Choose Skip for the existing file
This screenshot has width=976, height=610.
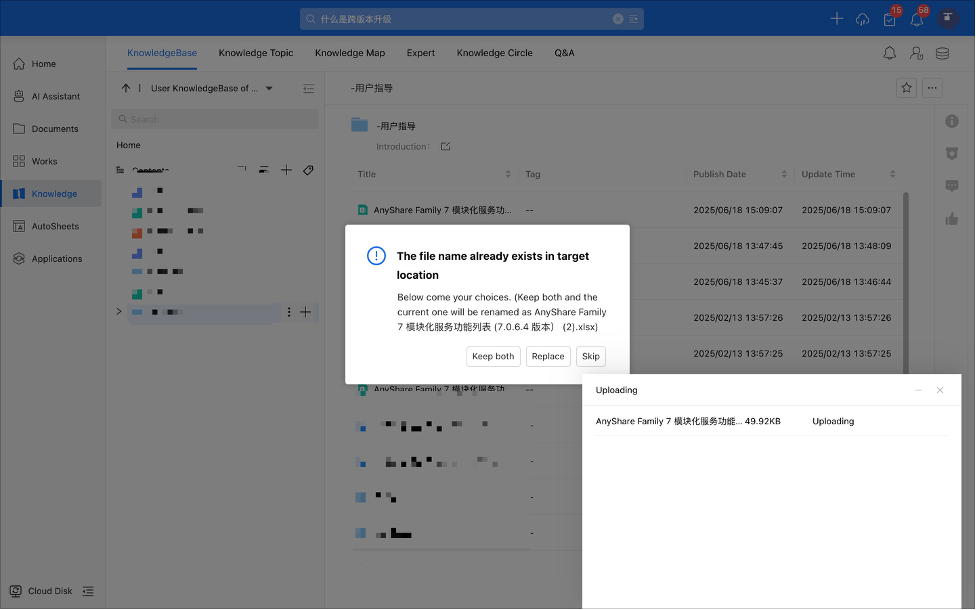tap(590, 356)
